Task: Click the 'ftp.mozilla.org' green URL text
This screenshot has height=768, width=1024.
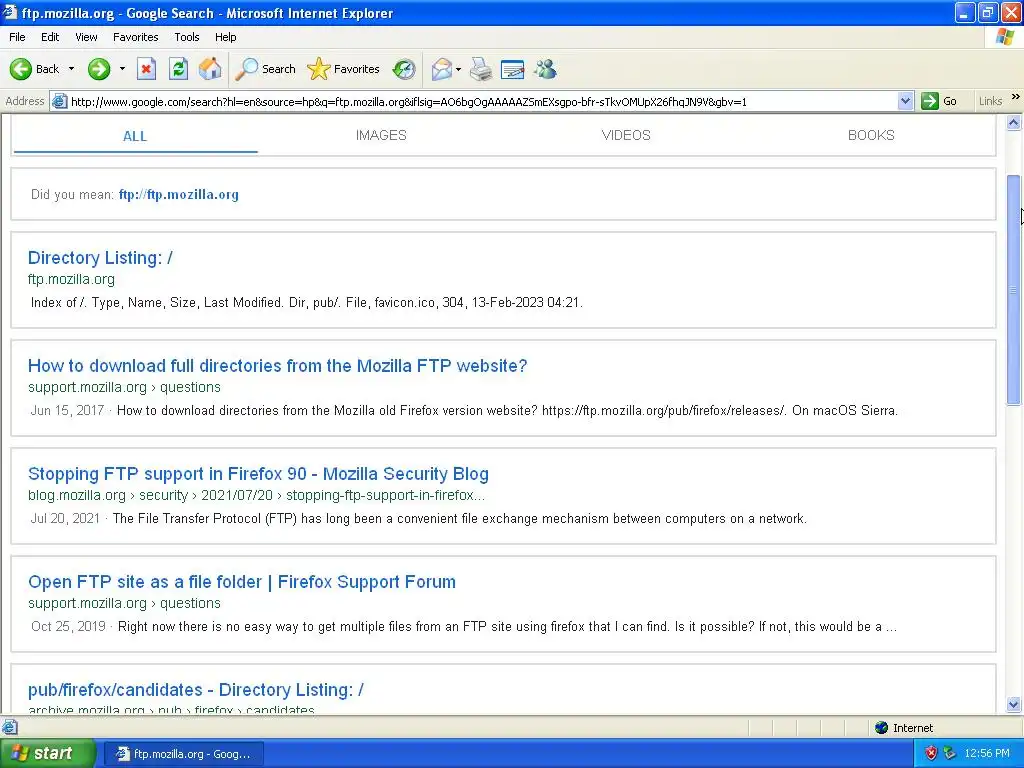Action: 71,280
